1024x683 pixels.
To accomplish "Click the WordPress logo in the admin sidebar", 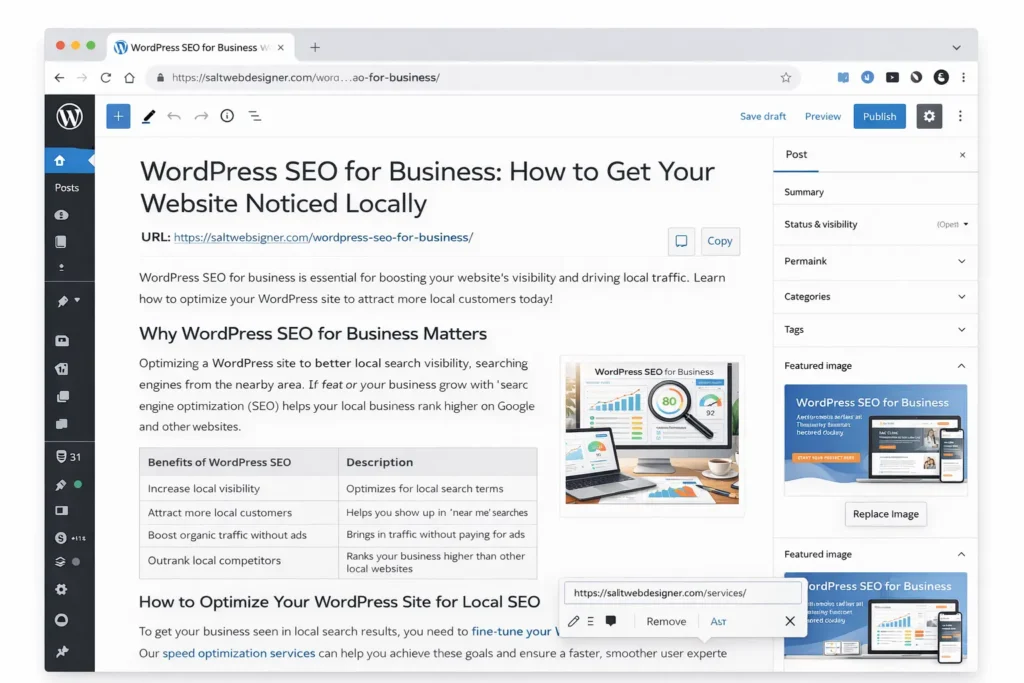I will tap(69, 117).
